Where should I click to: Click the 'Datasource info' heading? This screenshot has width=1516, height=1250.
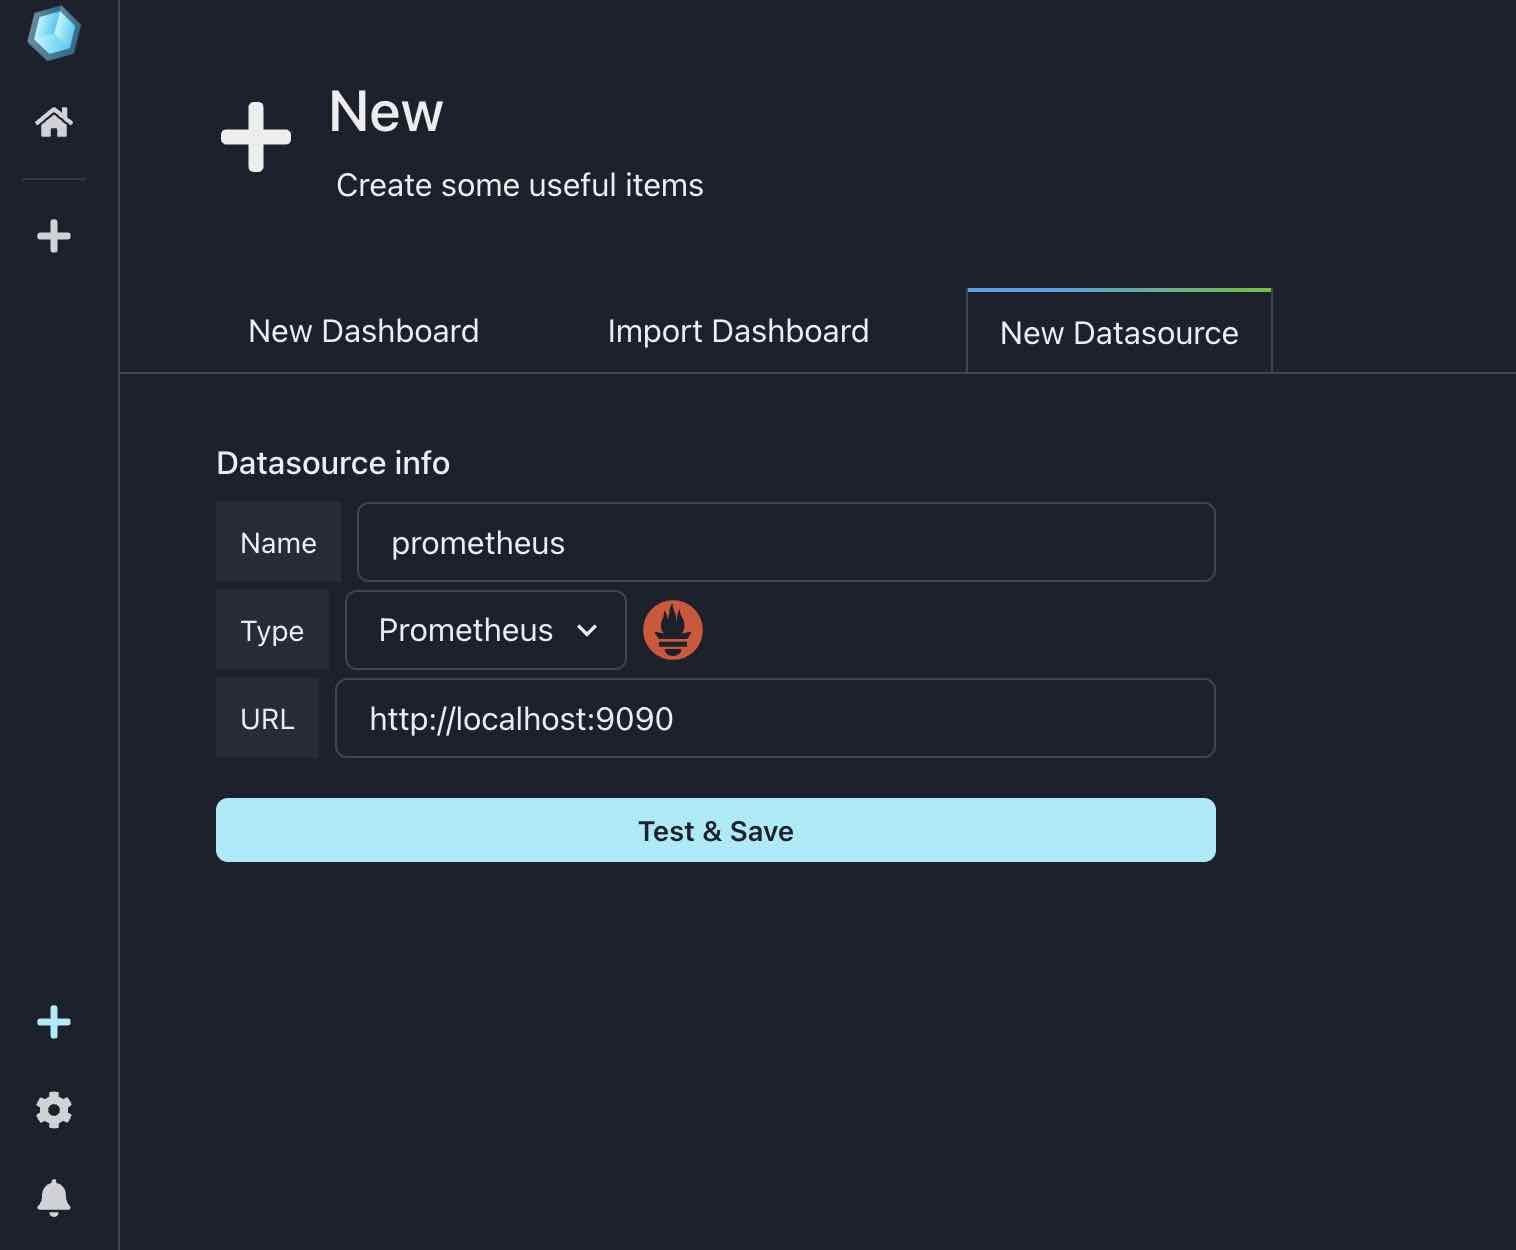click(x=333, y=463)
